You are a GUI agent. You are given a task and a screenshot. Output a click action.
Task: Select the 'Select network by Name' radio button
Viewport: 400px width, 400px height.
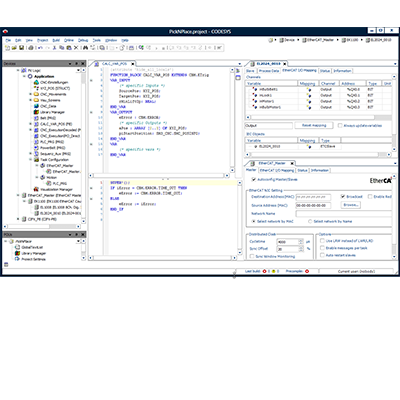pyautogui.click(x=310, y=221)
